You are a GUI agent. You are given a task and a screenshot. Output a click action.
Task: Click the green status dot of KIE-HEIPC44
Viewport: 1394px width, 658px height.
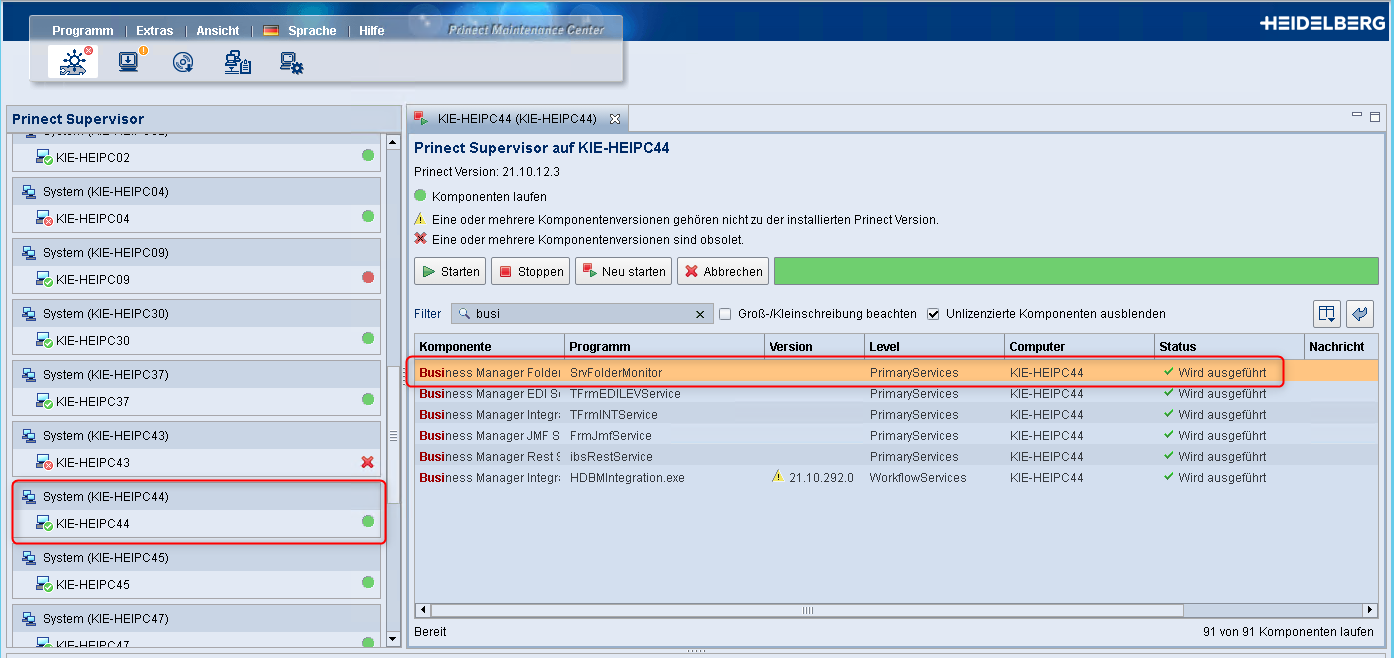[368, 521]
